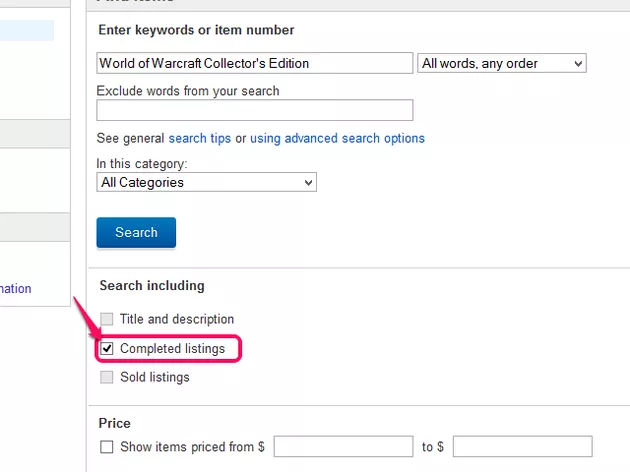
Task: Click the partially visible left sidebar link
Action: (16, 289)
